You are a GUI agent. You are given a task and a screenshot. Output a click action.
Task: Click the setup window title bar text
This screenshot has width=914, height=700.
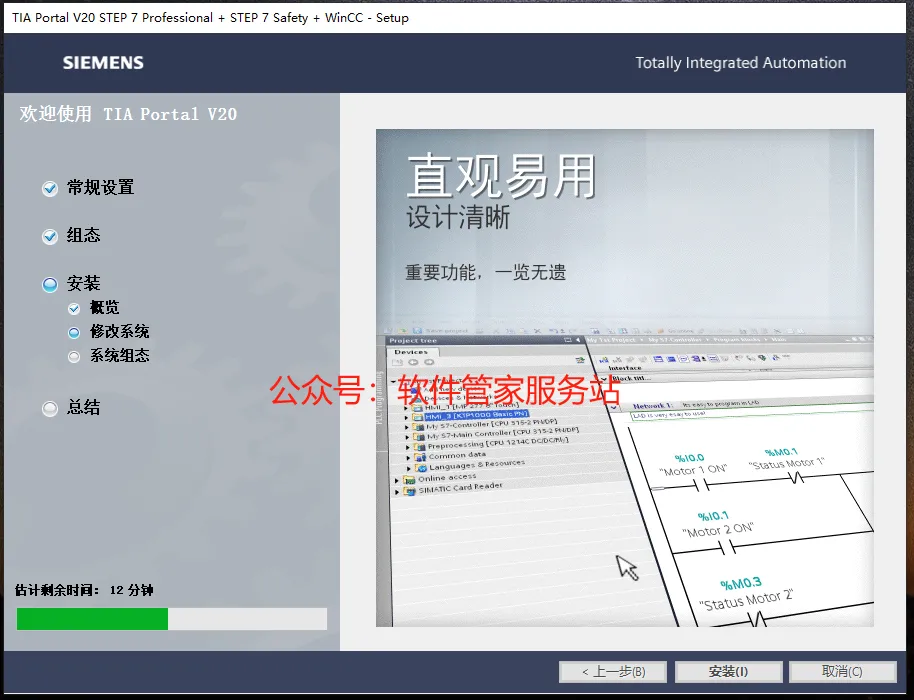(210, 17)
